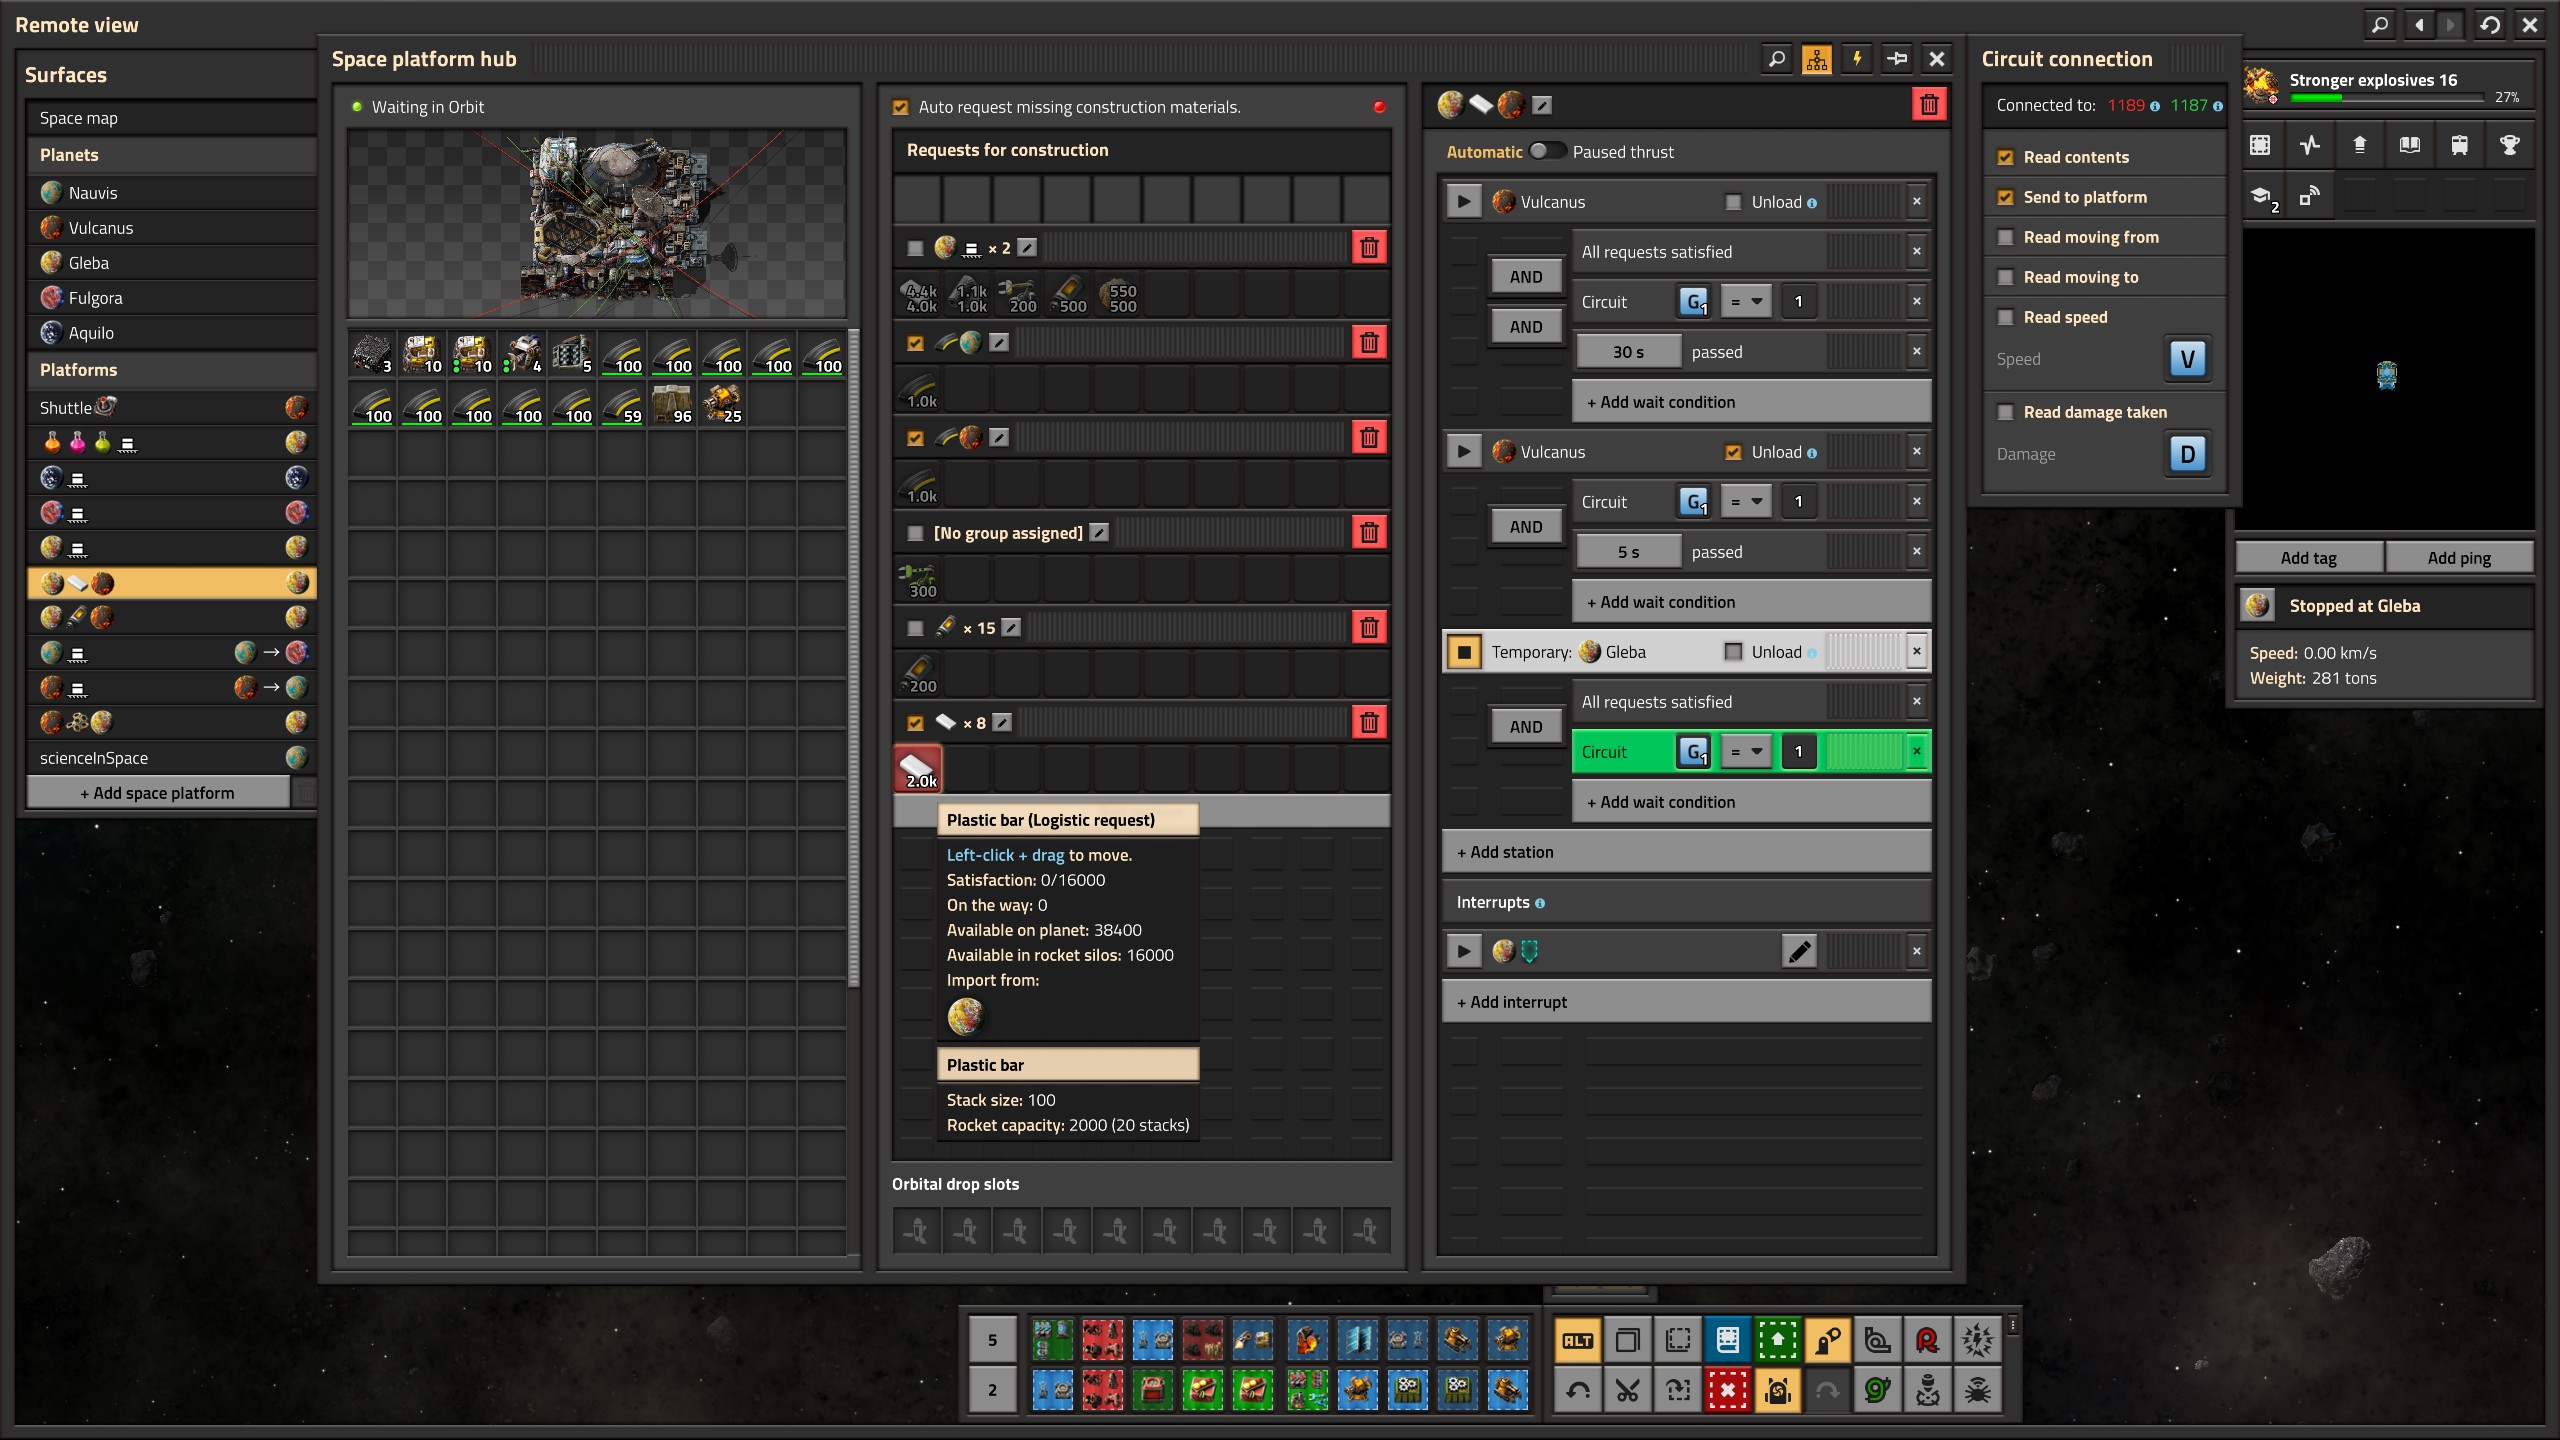
Task: Open the hub search magnifier icon
Action: point(1776,59)
